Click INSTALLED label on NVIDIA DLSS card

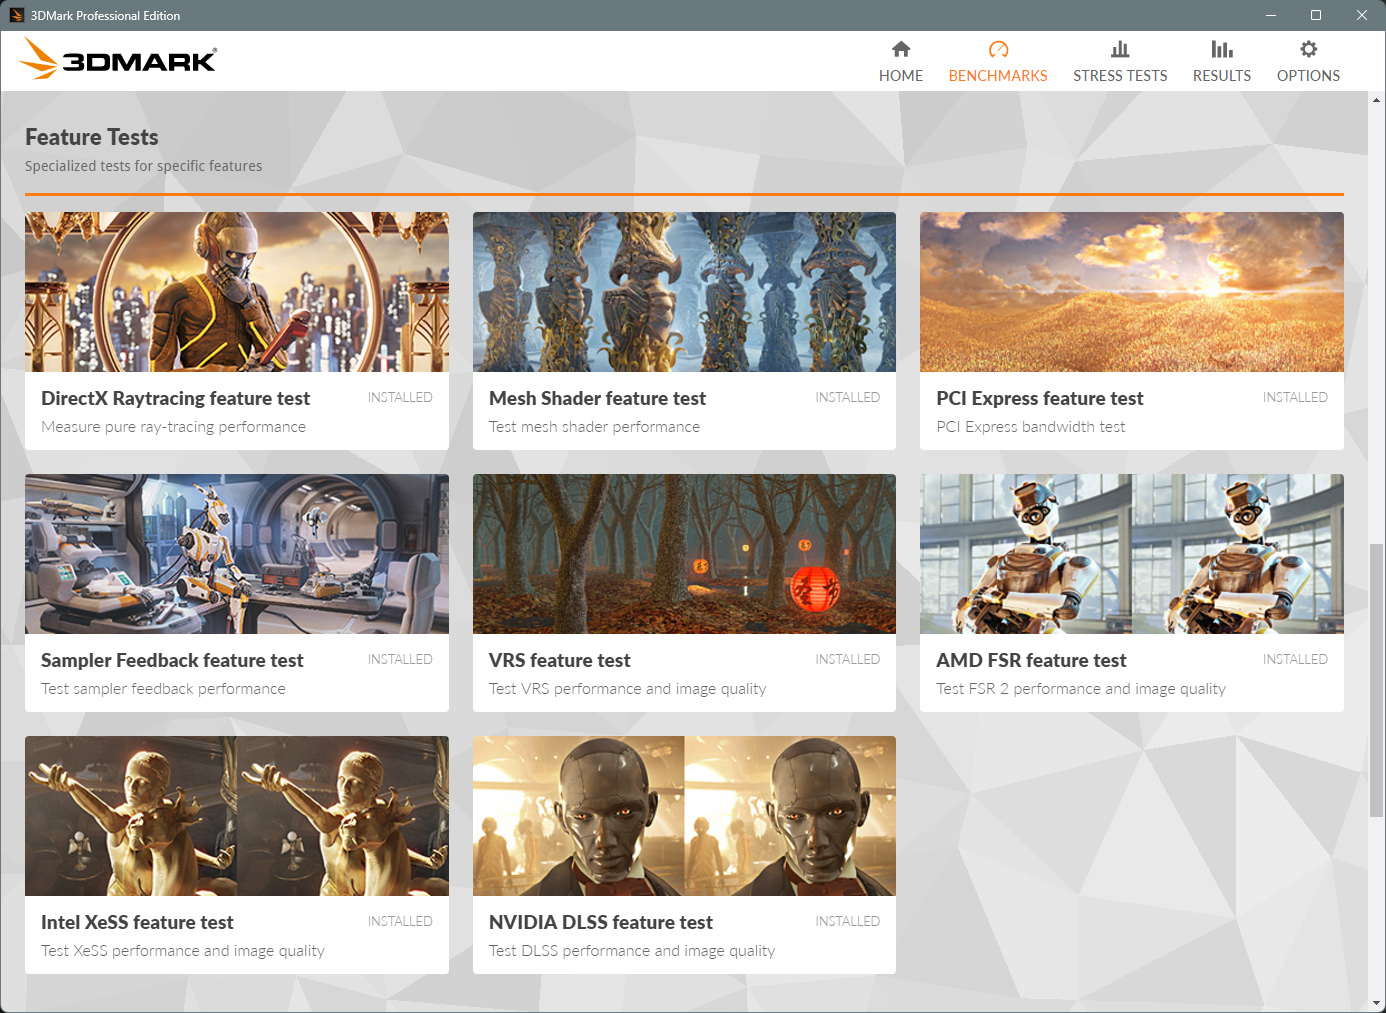point(847,921)
